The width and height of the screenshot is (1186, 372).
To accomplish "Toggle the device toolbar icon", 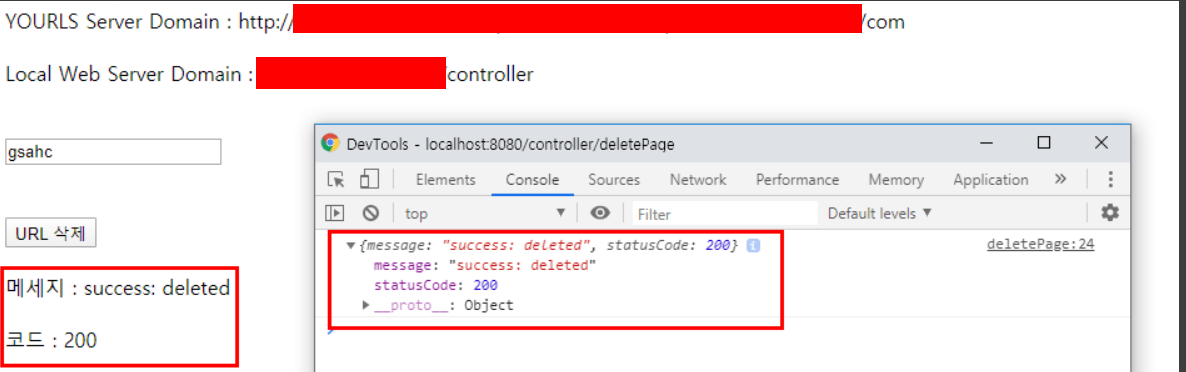I will [369, 180].
